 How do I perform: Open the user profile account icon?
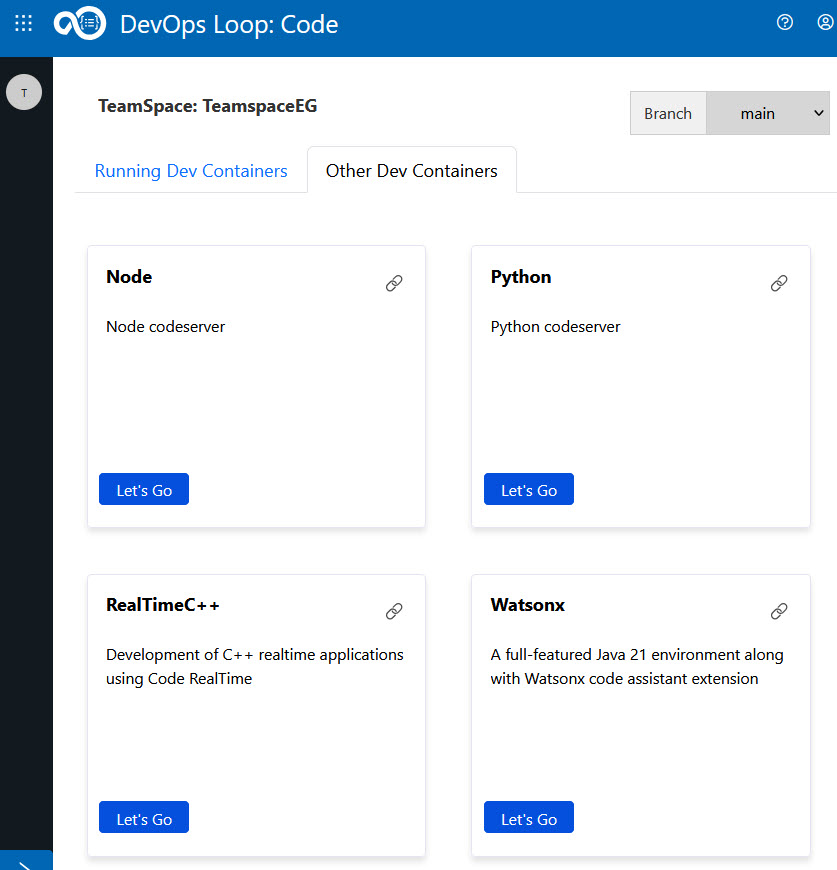coord(824,23)
